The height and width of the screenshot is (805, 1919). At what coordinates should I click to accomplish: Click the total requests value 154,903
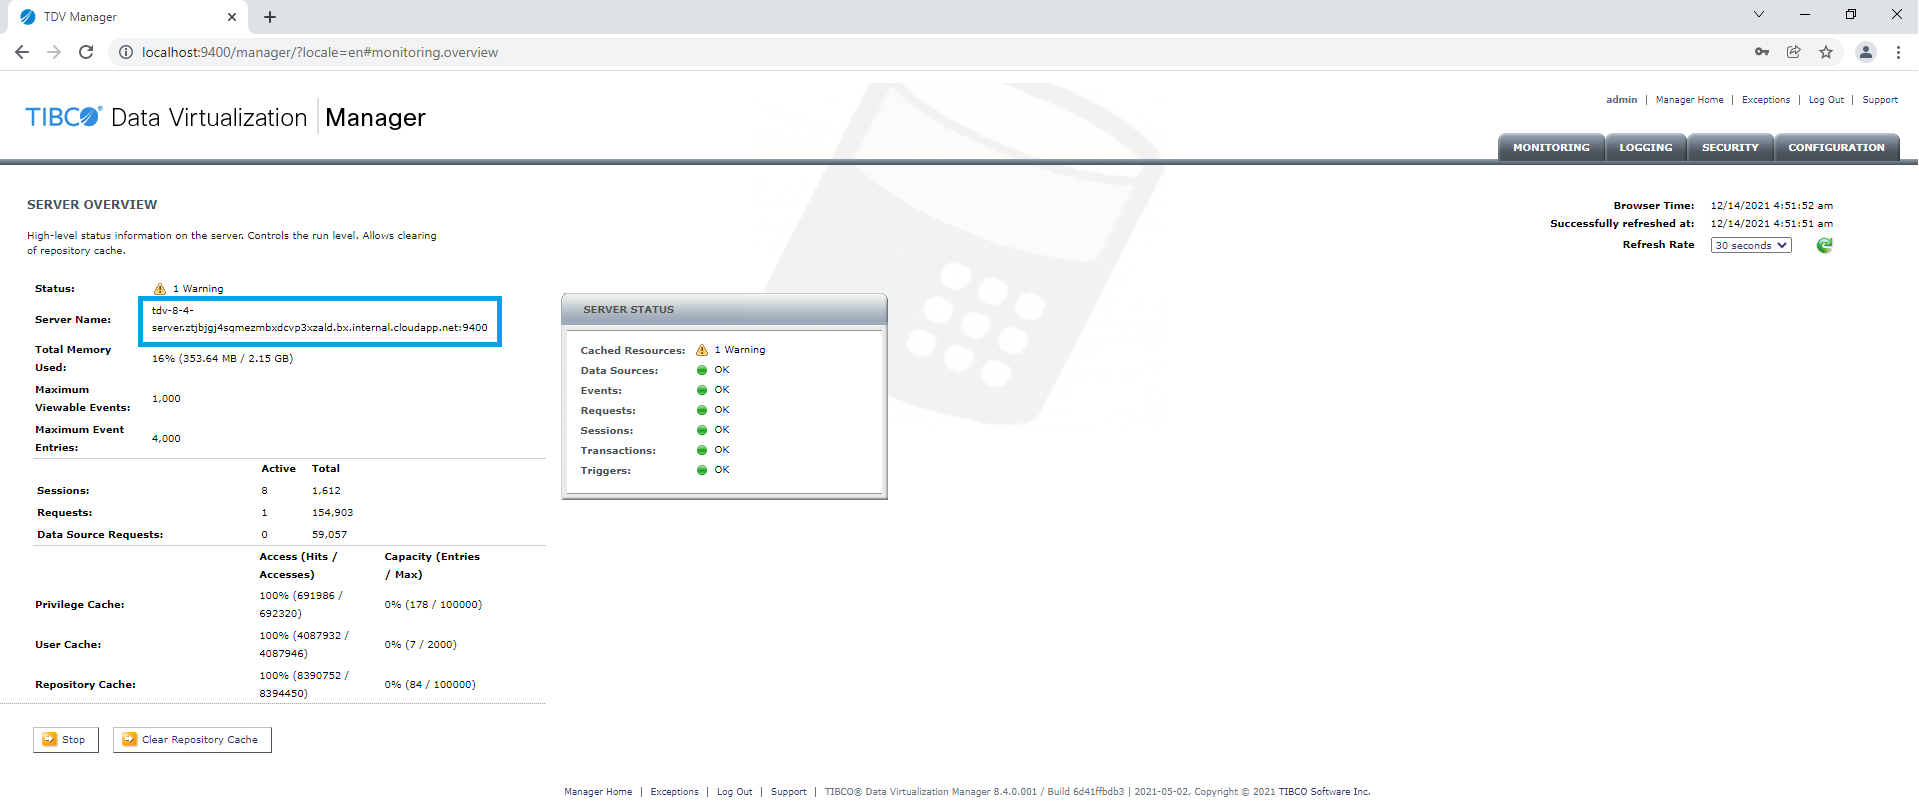pyautogui.click(x=332, y=513)
